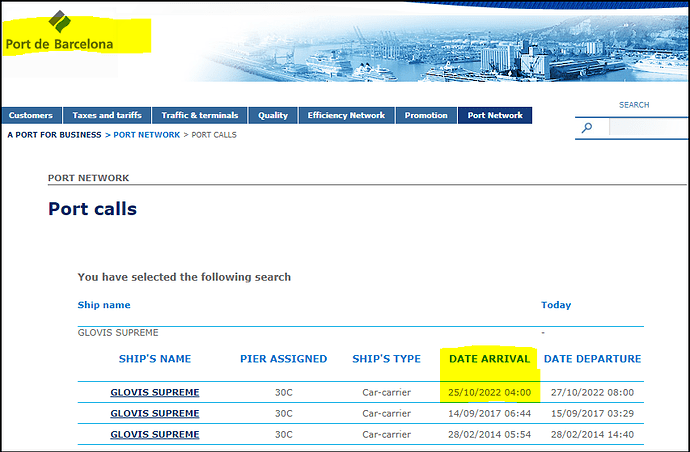Click the Port de Barcelona logo
690x452 pixels.
(x=59, y=31)
